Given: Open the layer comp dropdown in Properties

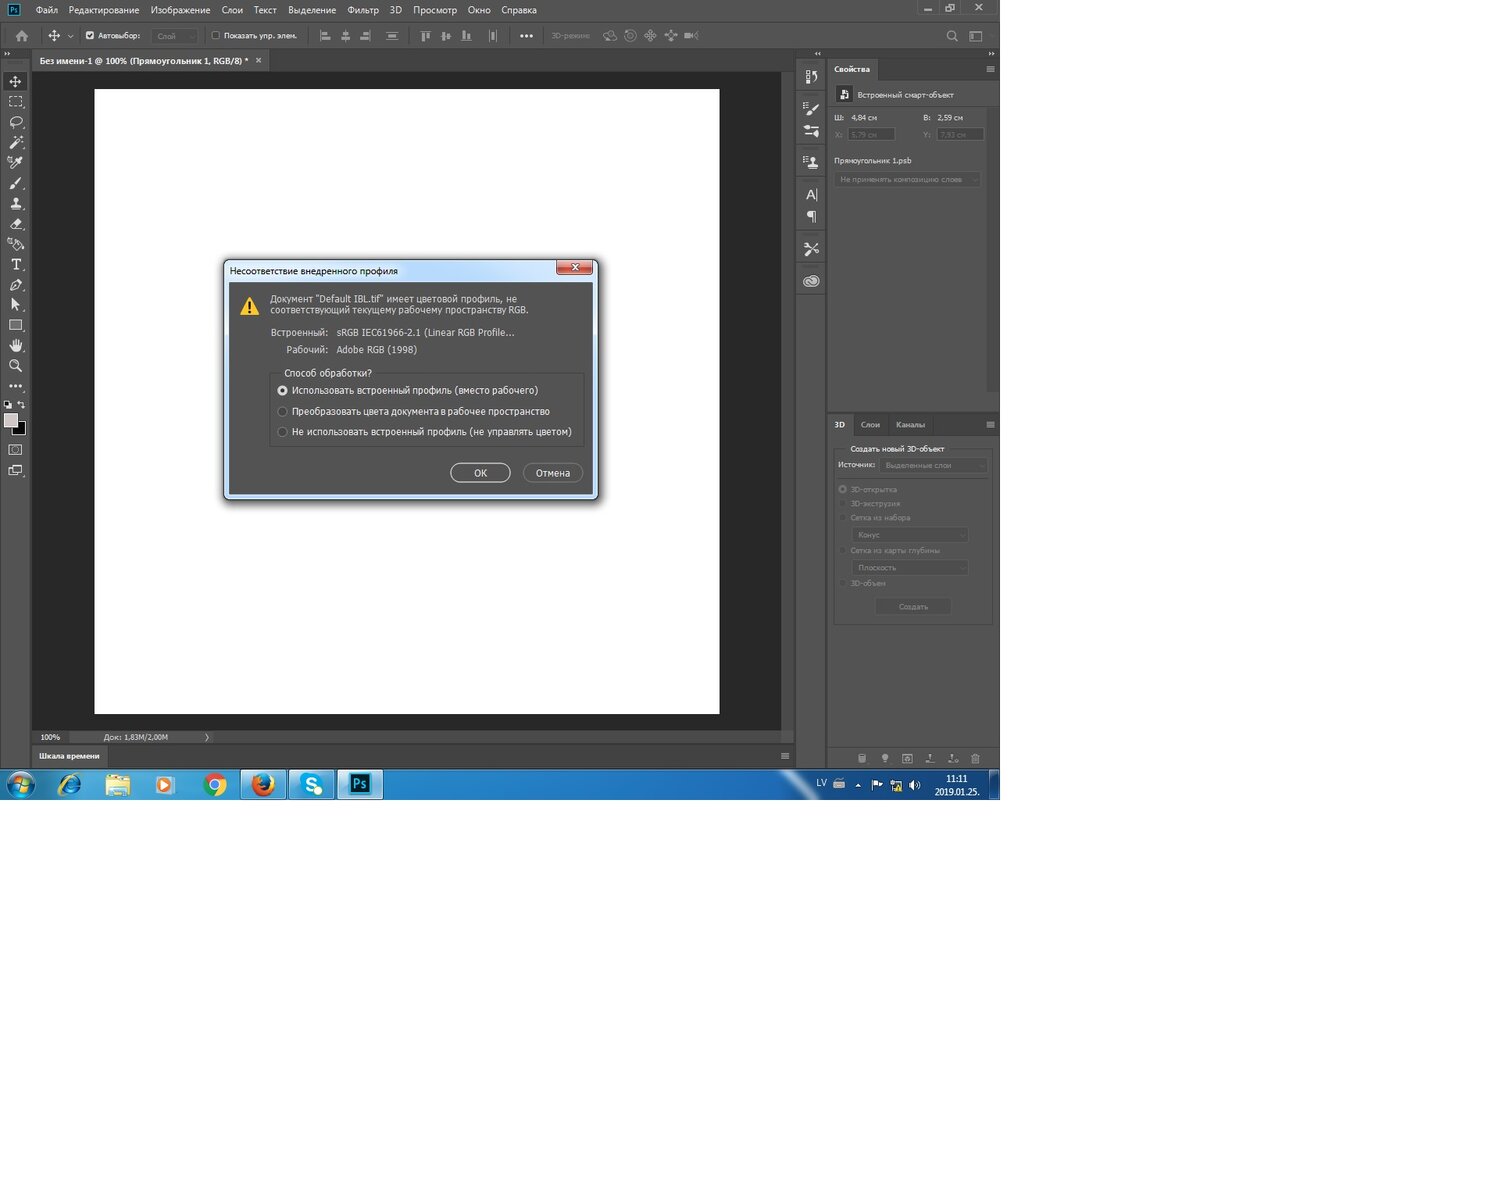Looking at the screenshot, I should 908,180.
